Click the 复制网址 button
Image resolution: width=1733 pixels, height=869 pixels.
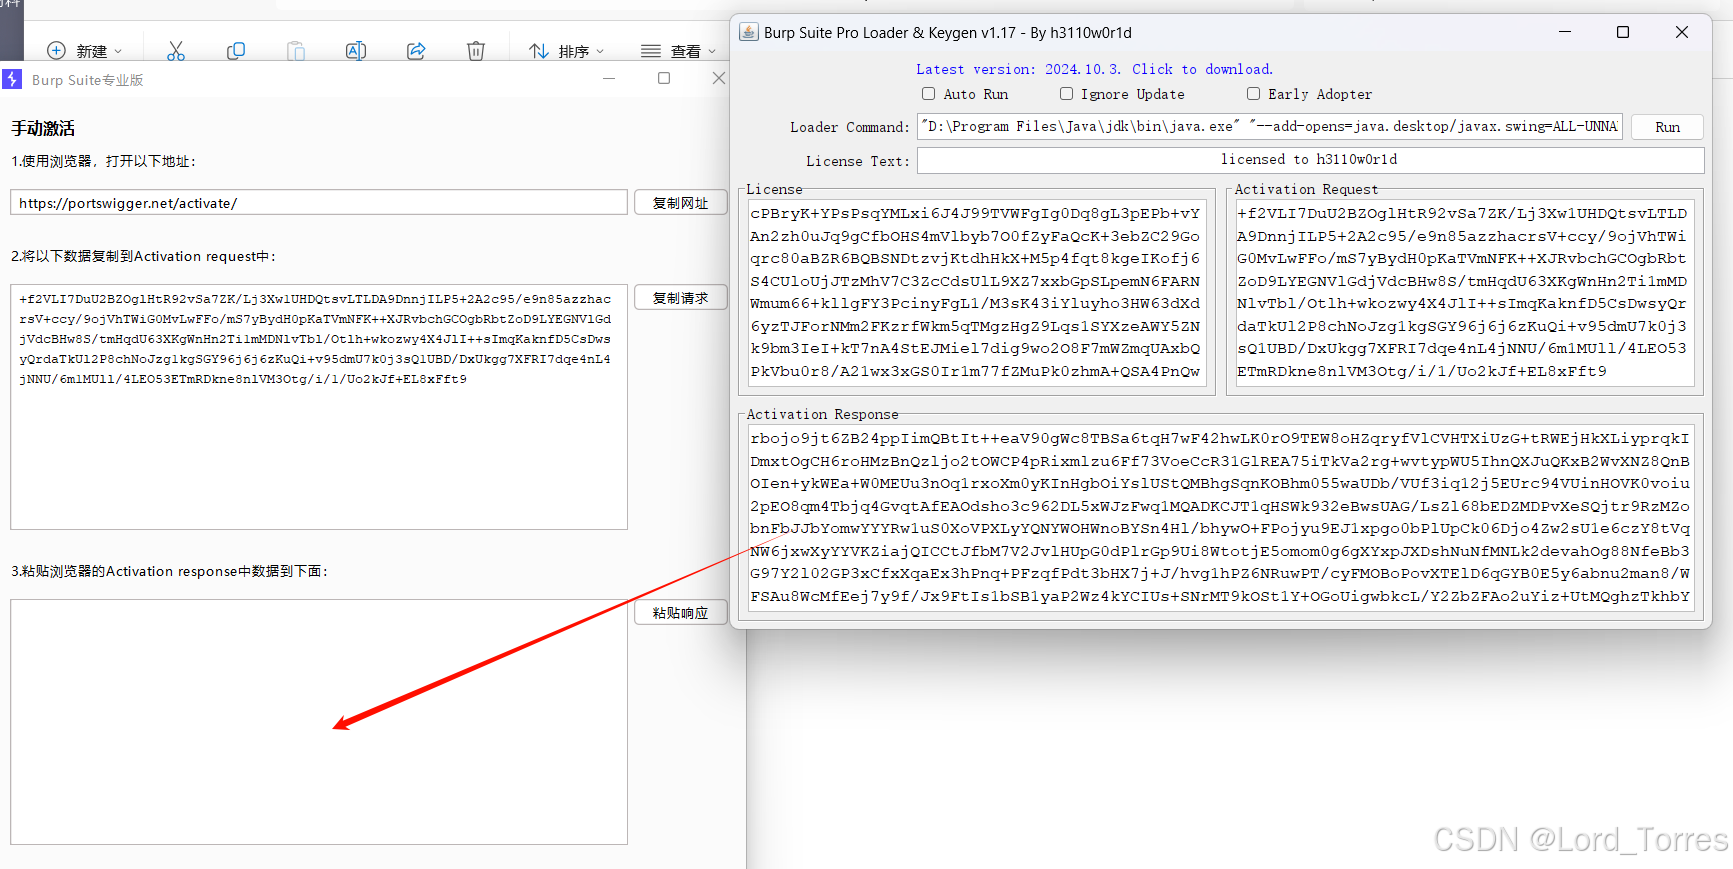pyautogui.click(x=680, y=203)
